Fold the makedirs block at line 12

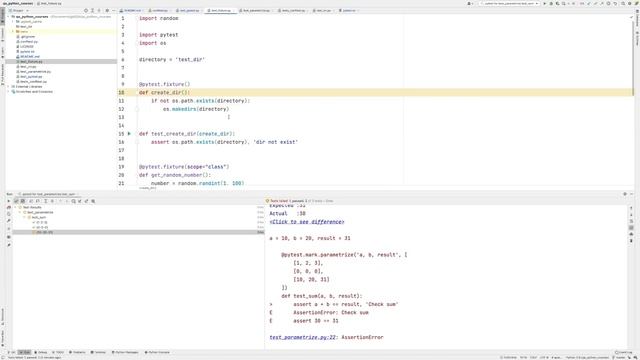click(137, 109)
